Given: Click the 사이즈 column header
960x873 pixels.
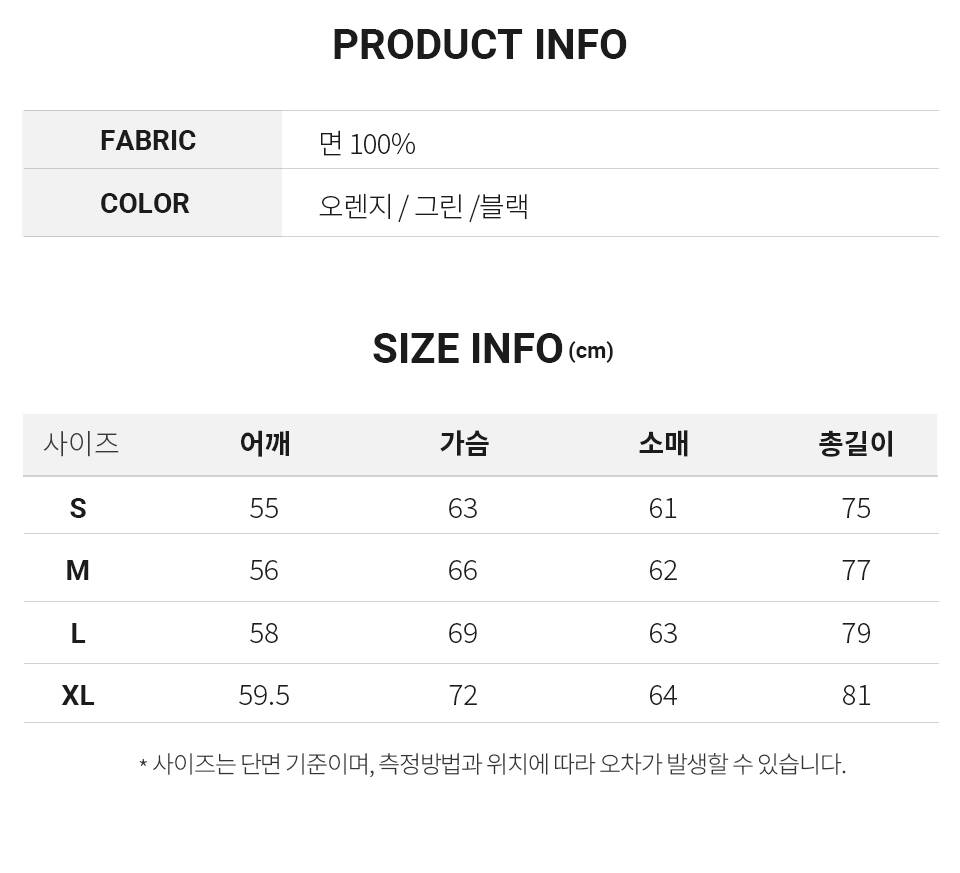Looking at the screenshot, I should point(81,443).
